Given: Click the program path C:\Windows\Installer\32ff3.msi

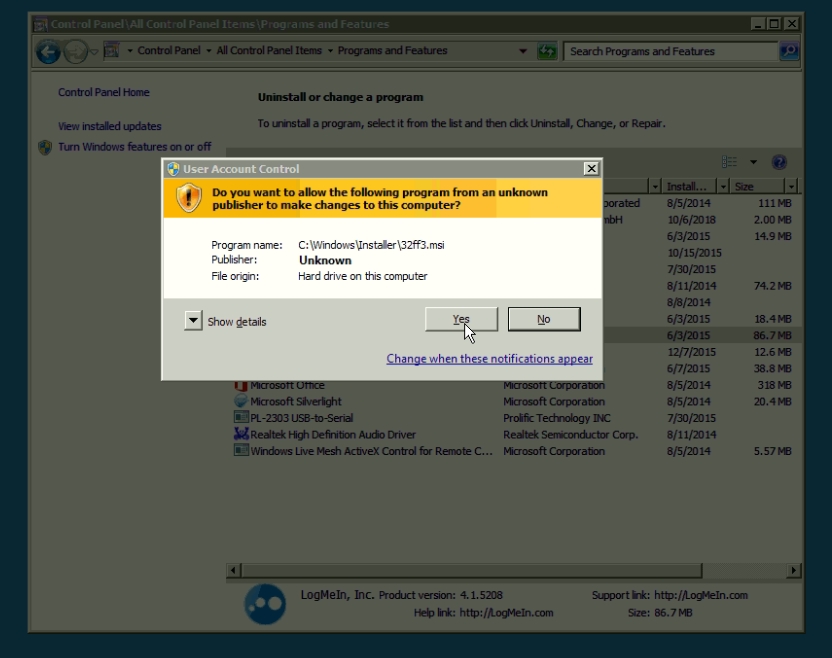Looking at the screenshot, I should (371, 245).
